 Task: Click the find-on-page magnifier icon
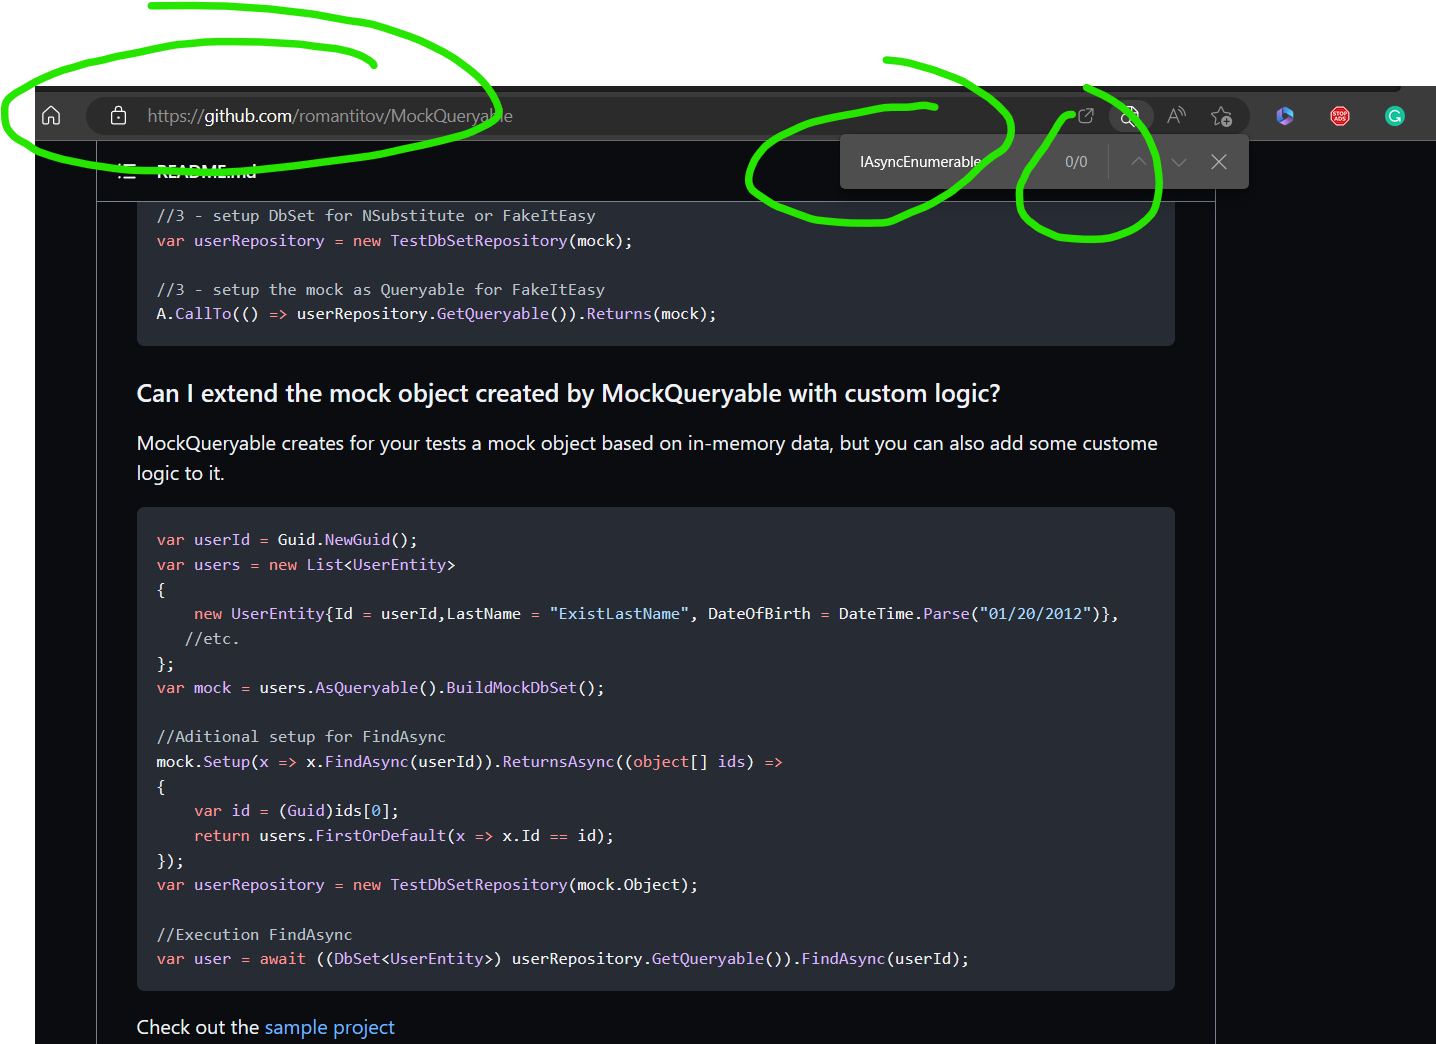(x=1130, y=116)
